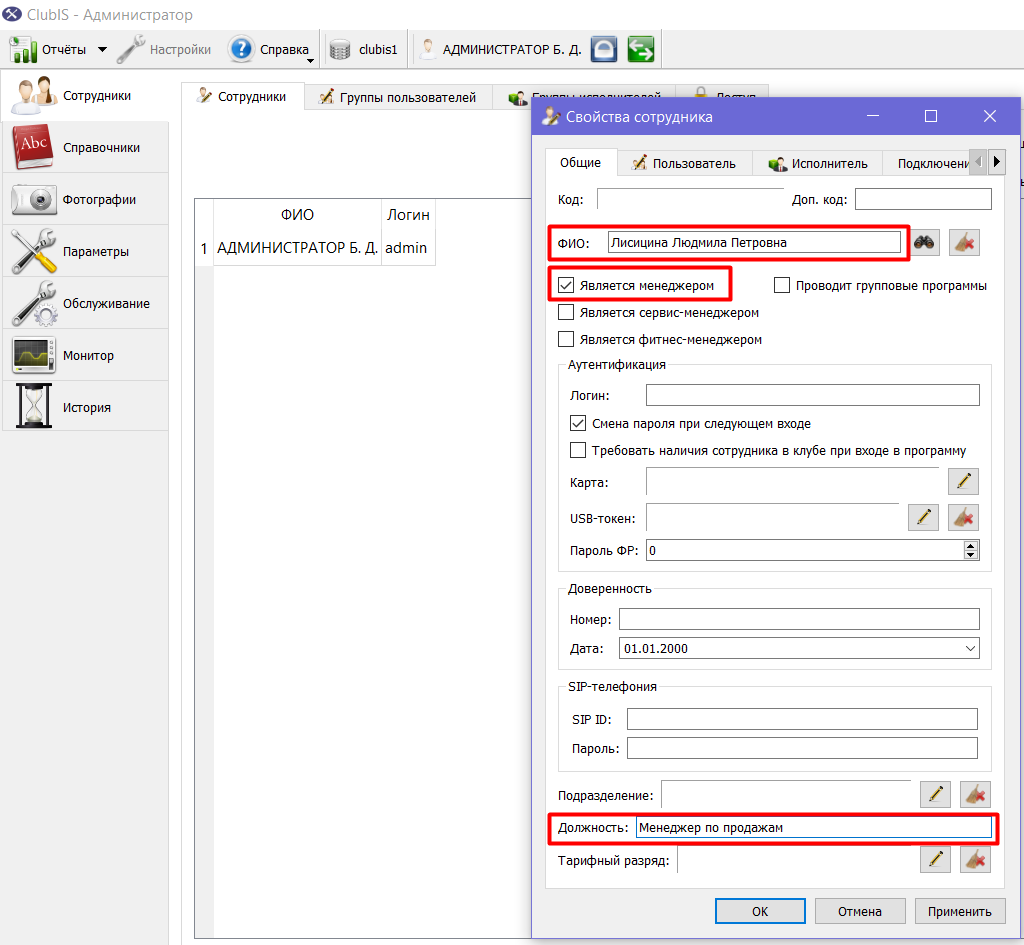Click the pencil edit icon for Карта
This screenshot has height=945, width=1024.
(963, 481)
